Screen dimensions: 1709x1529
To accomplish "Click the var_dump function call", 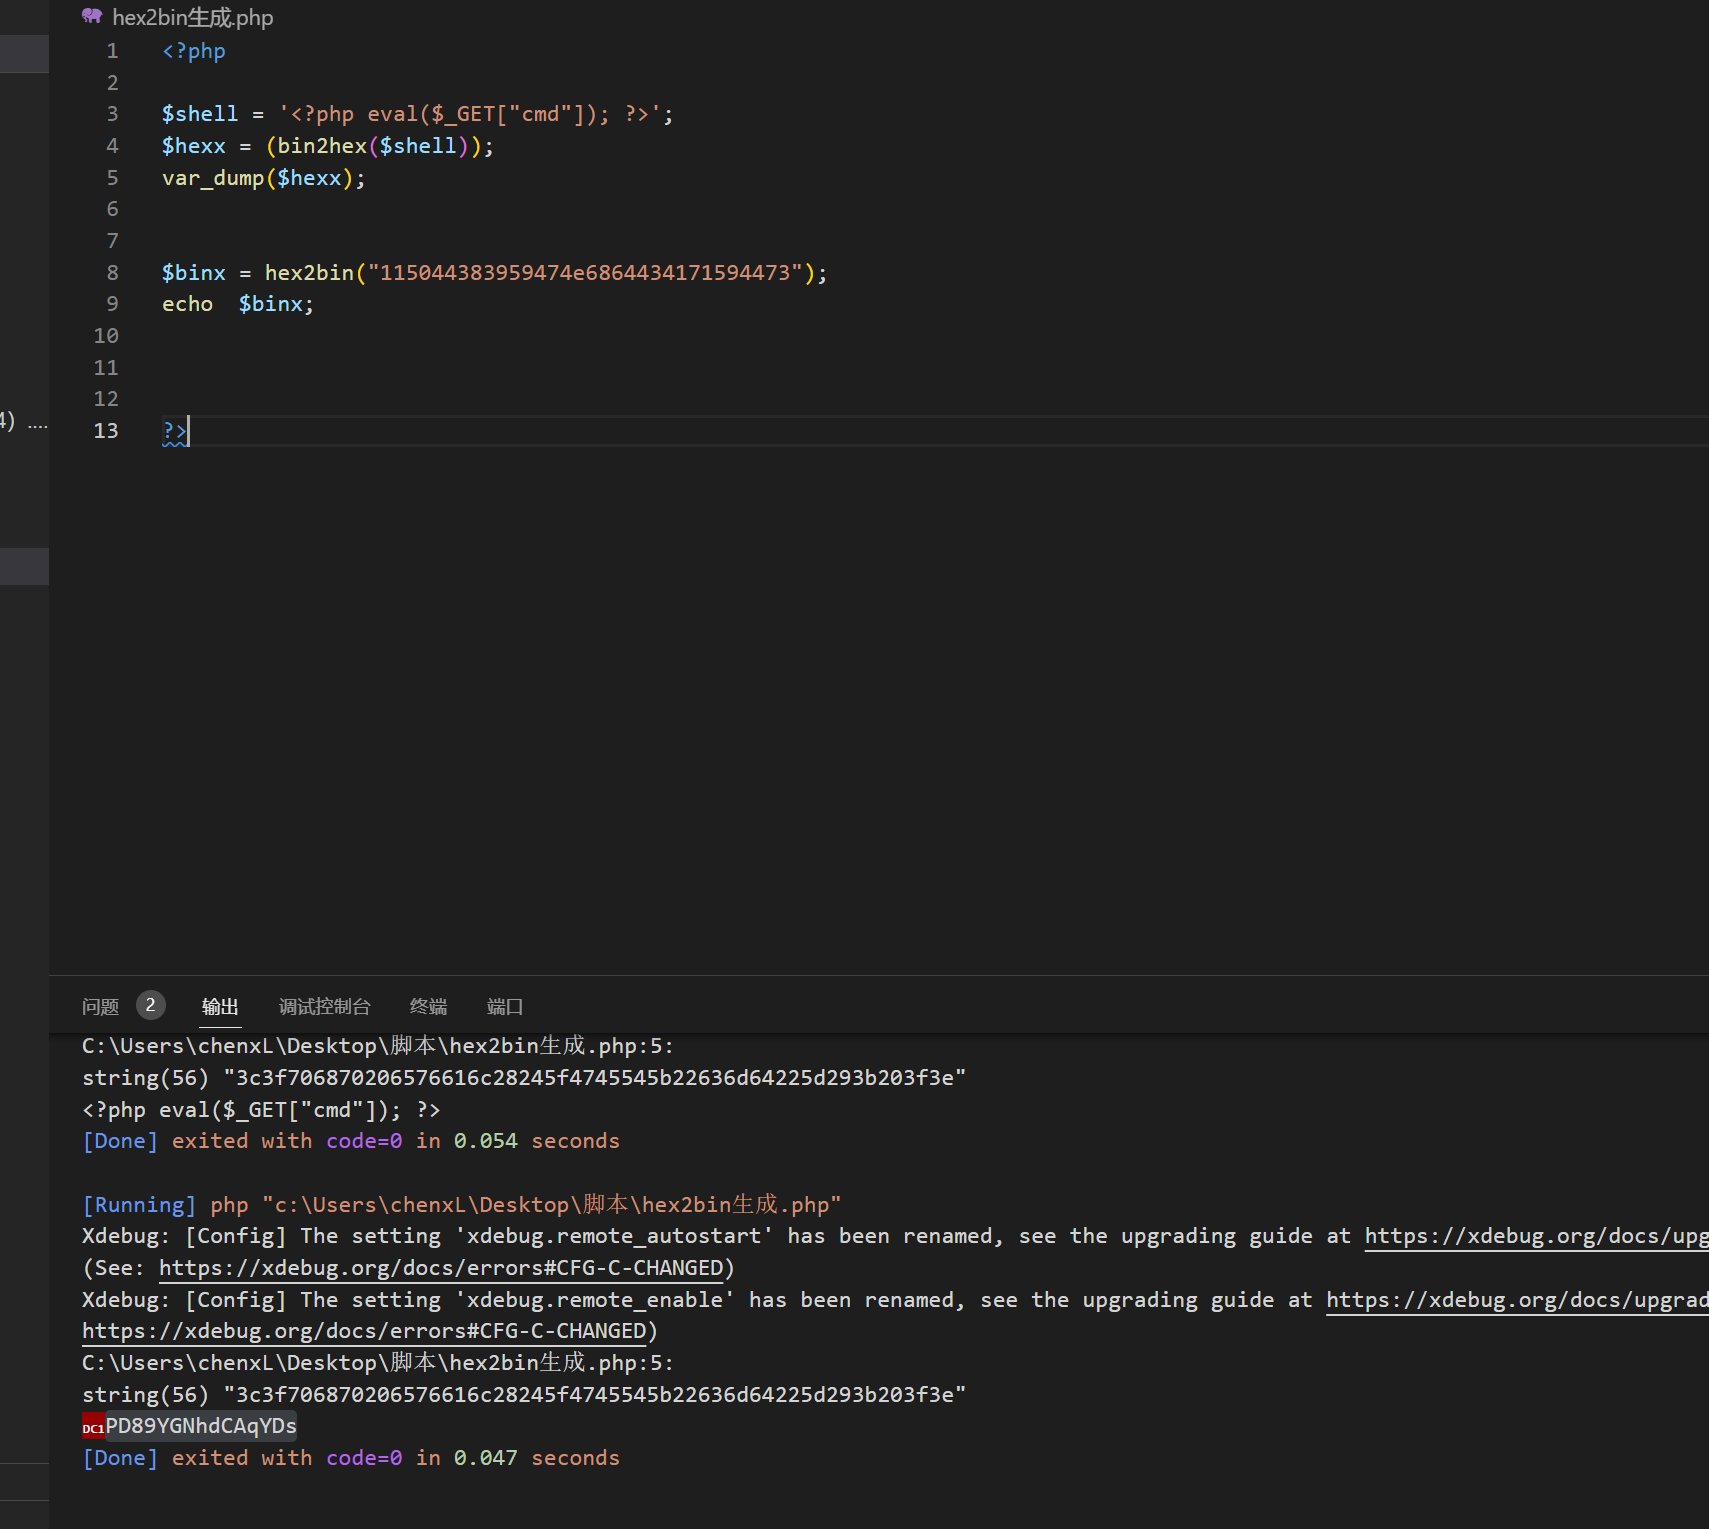I will click(213, 178).
